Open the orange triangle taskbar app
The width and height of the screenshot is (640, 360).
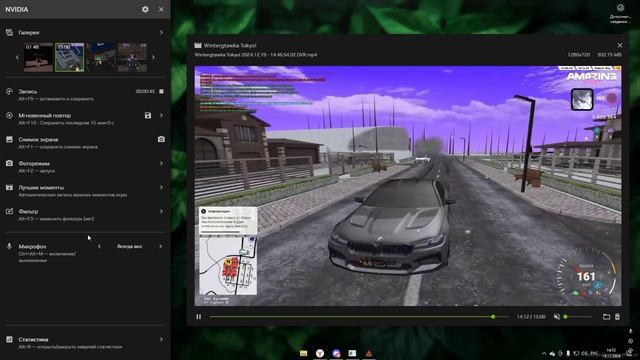(369, 353)
